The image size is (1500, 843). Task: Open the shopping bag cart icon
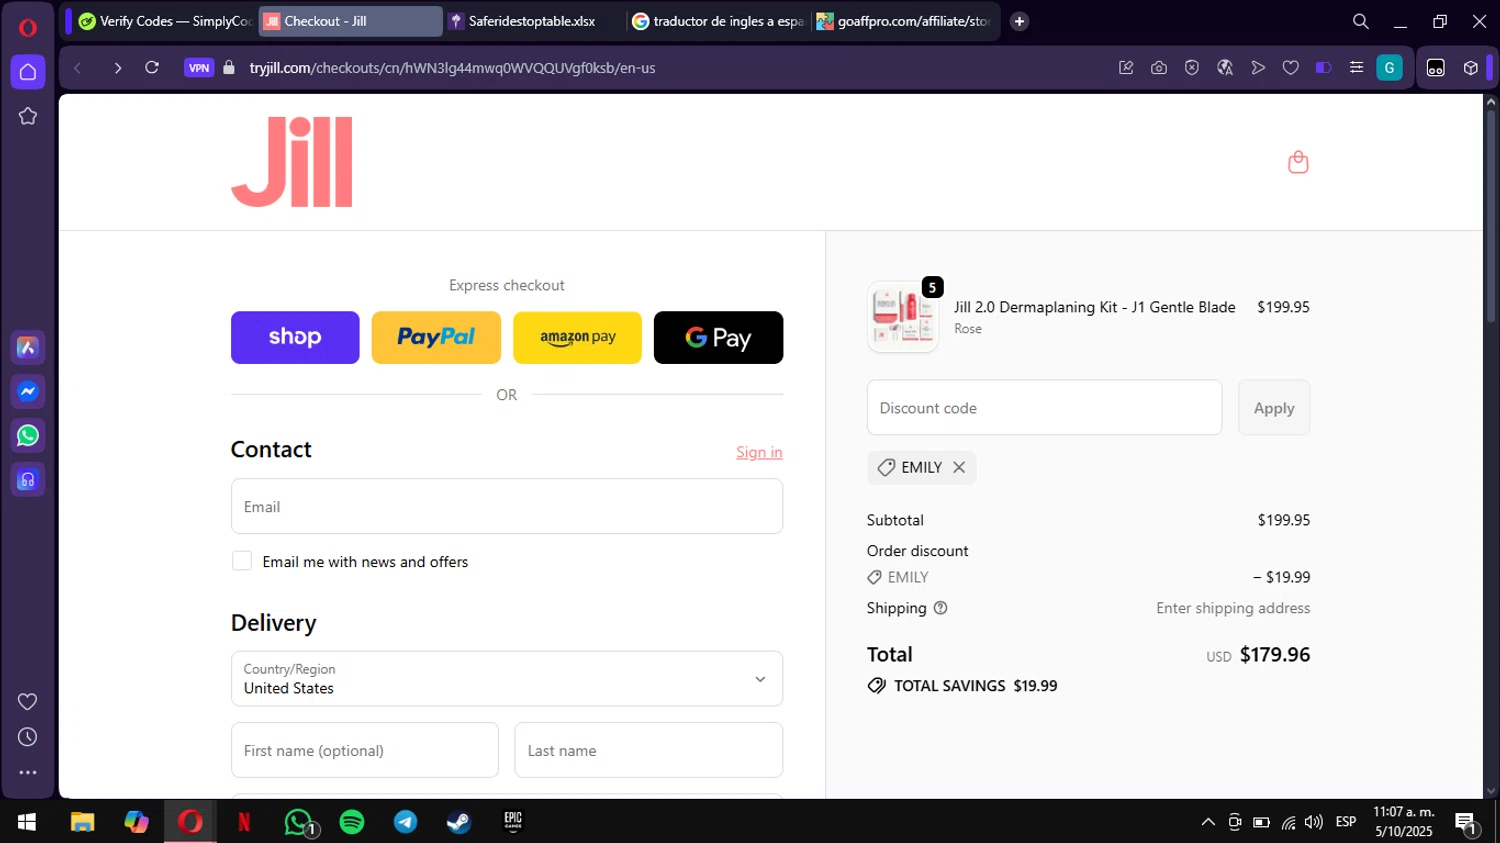1298,162
